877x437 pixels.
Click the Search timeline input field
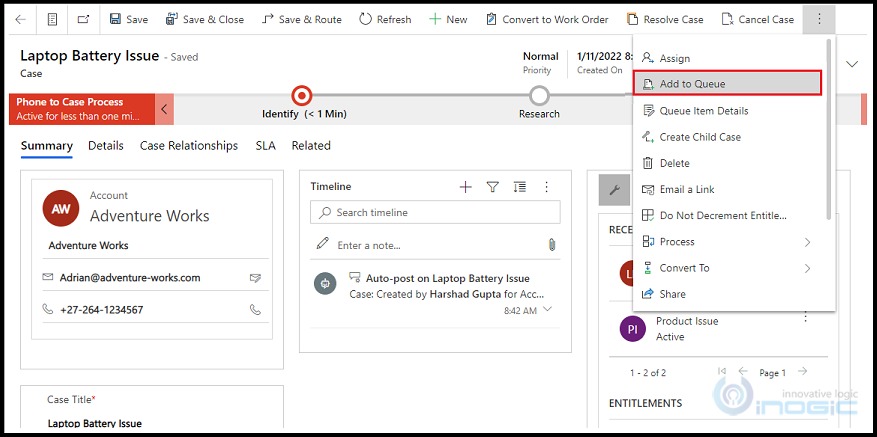(x=435, y=213)
